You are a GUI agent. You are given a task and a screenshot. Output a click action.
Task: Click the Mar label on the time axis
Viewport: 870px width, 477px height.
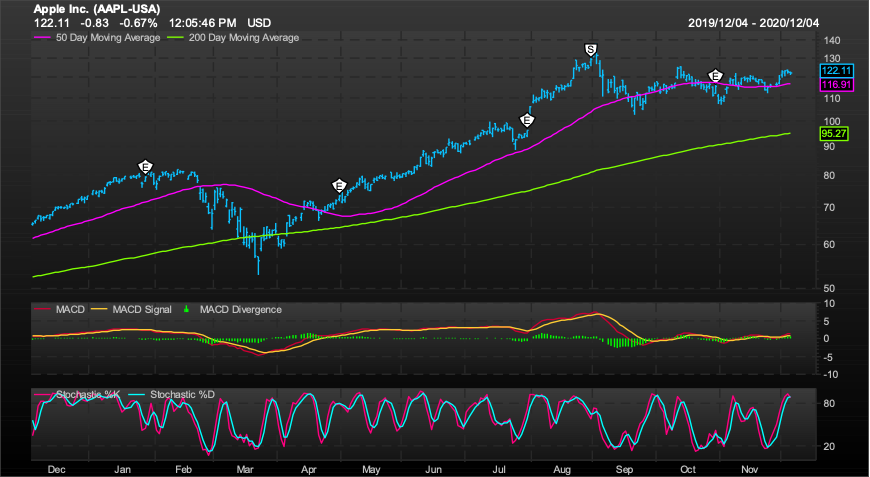tap(245, 470)
